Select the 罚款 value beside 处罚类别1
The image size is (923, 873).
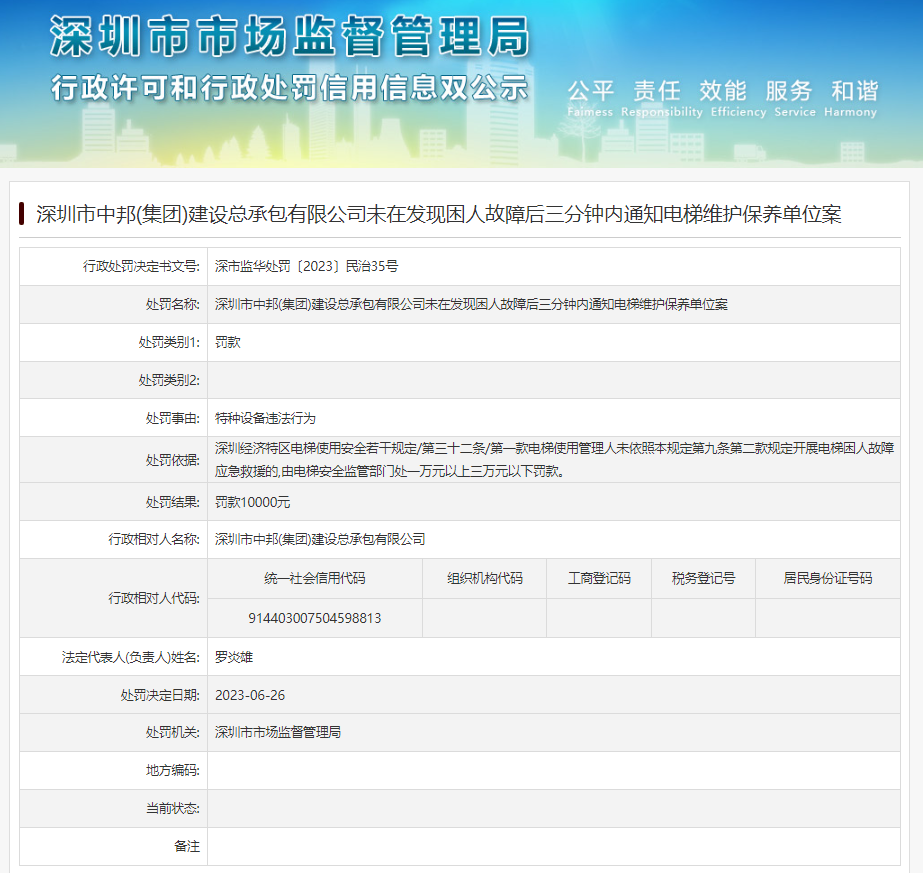(228, 343)
